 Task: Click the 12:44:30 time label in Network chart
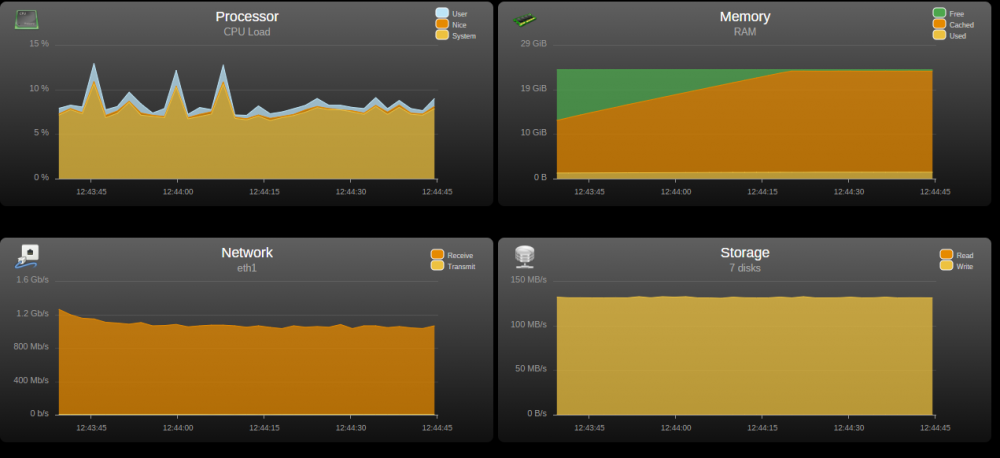pyautogui.click(x=351, y=428)
